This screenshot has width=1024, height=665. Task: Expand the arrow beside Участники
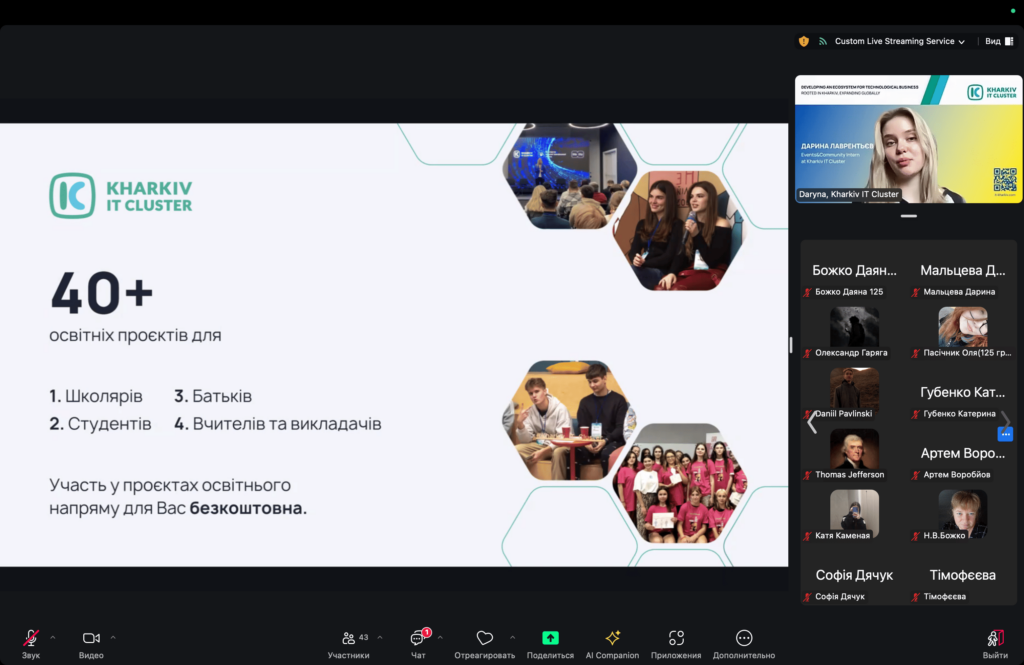pos(380,638)
